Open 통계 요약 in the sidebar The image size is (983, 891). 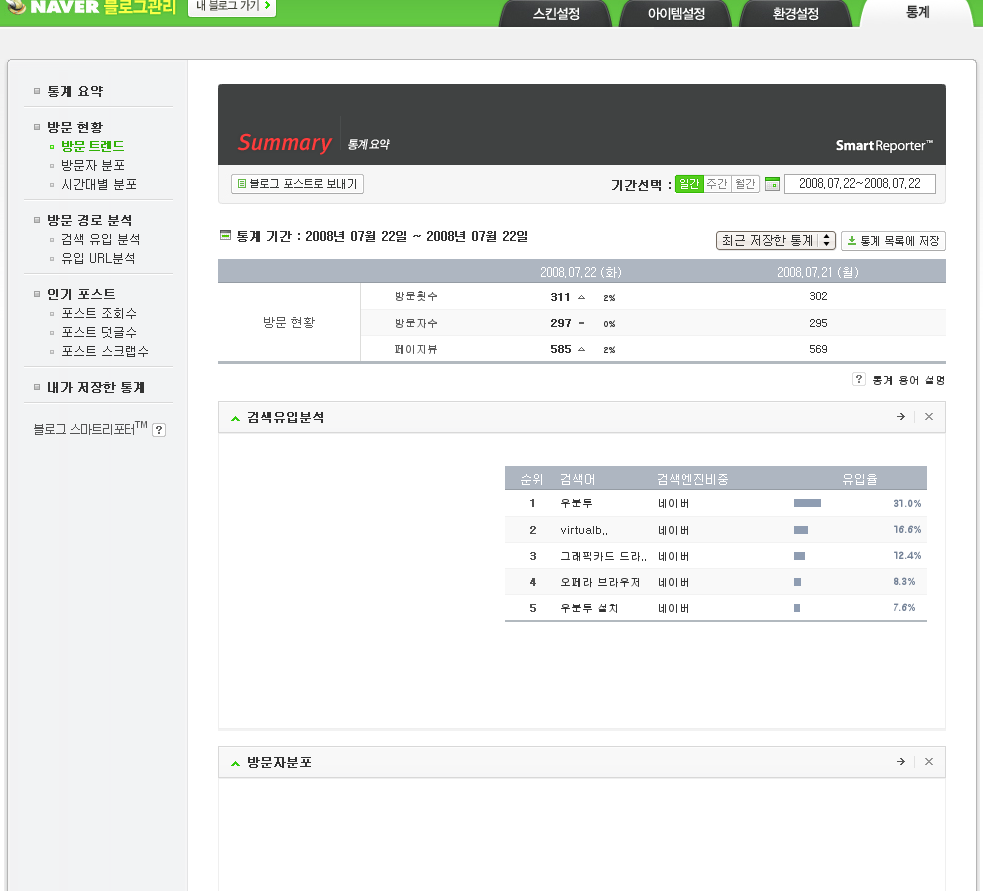point(75,92)
